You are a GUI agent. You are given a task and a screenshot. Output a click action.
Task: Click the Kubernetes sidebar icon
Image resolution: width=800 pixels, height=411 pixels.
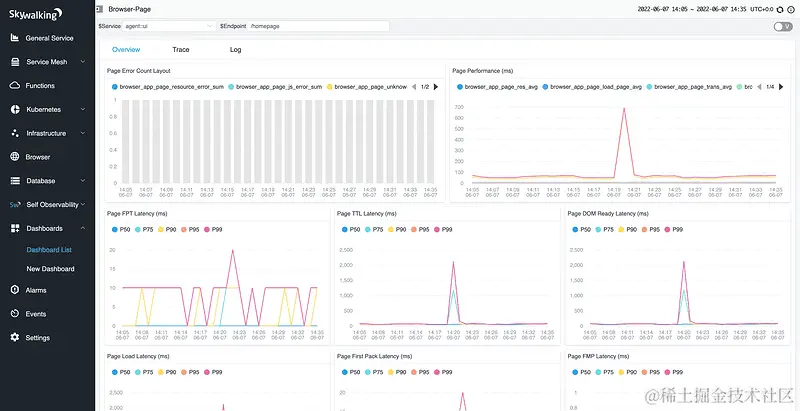[15, 109]
